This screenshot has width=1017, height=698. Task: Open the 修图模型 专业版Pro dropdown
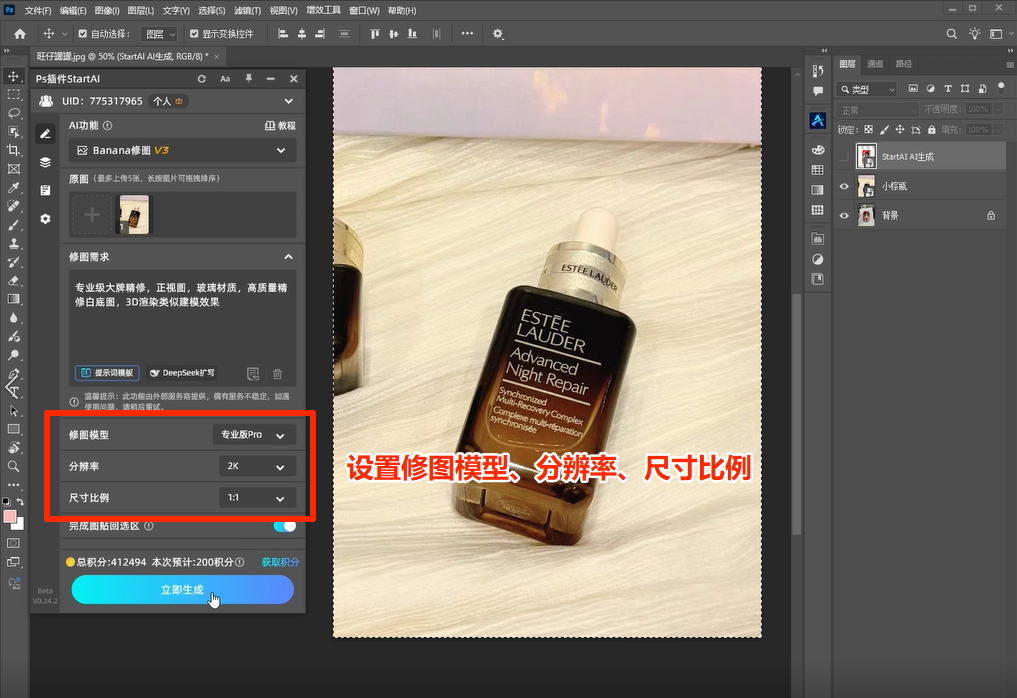254,435
